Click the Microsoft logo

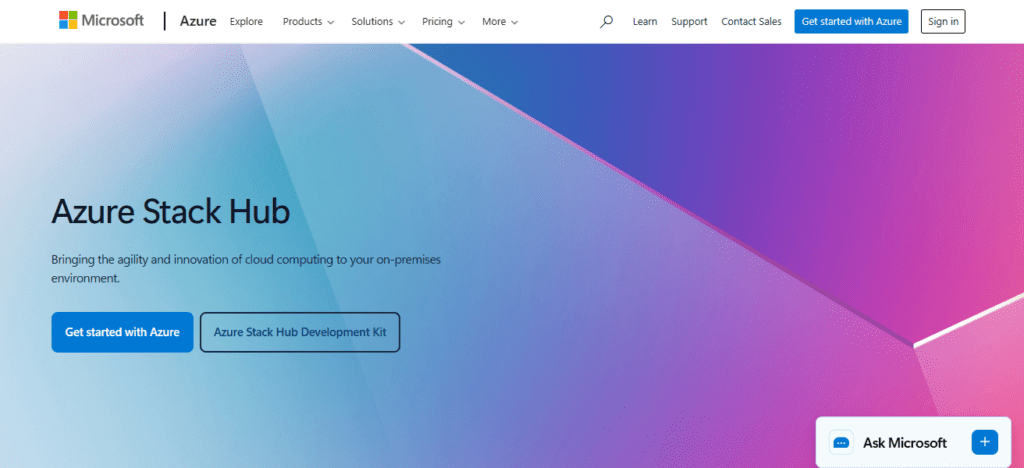[x=101, y=21]
